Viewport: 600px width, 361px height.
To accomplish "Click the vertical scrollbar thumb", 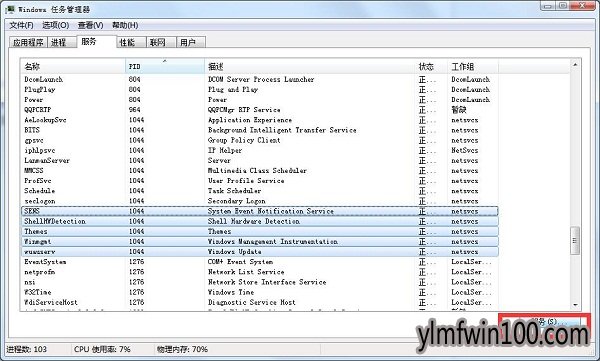I will click(x=575, y=240).
